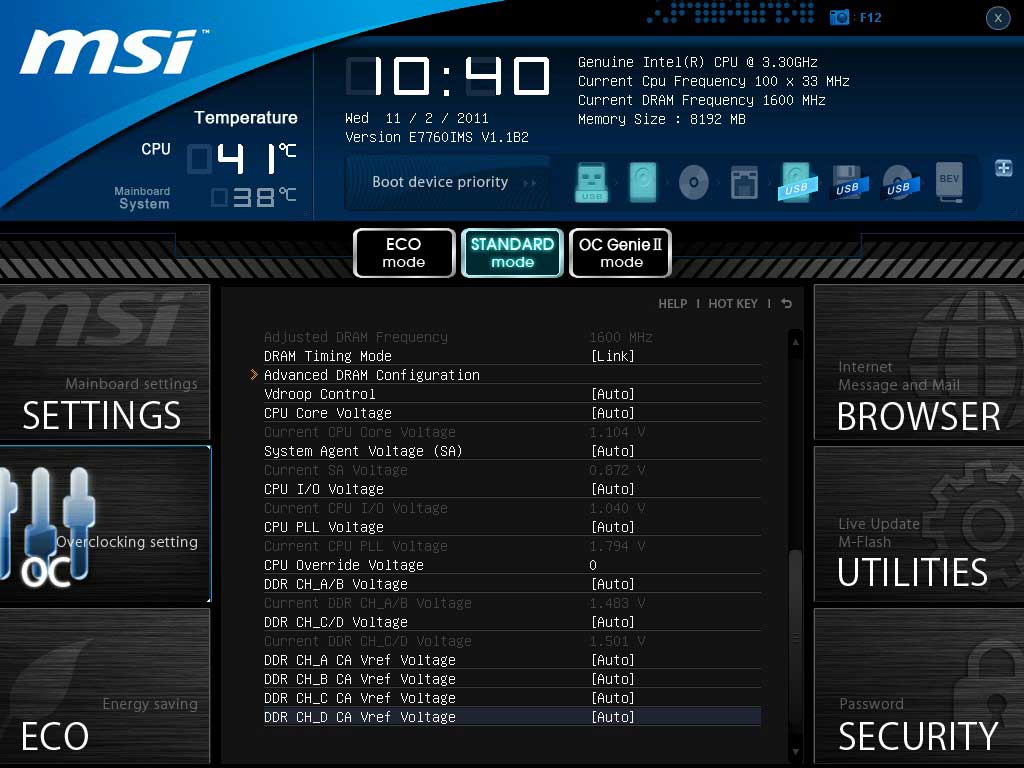
Task: Enable OC Genie II mode
Action: (620, 253)
